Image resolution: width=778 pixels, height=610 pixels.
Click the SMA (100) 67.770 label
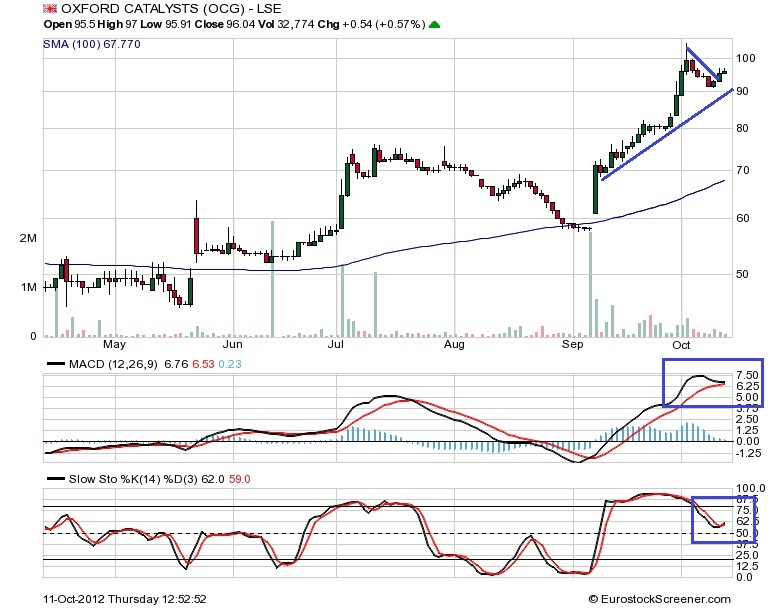tap(92, 44)
